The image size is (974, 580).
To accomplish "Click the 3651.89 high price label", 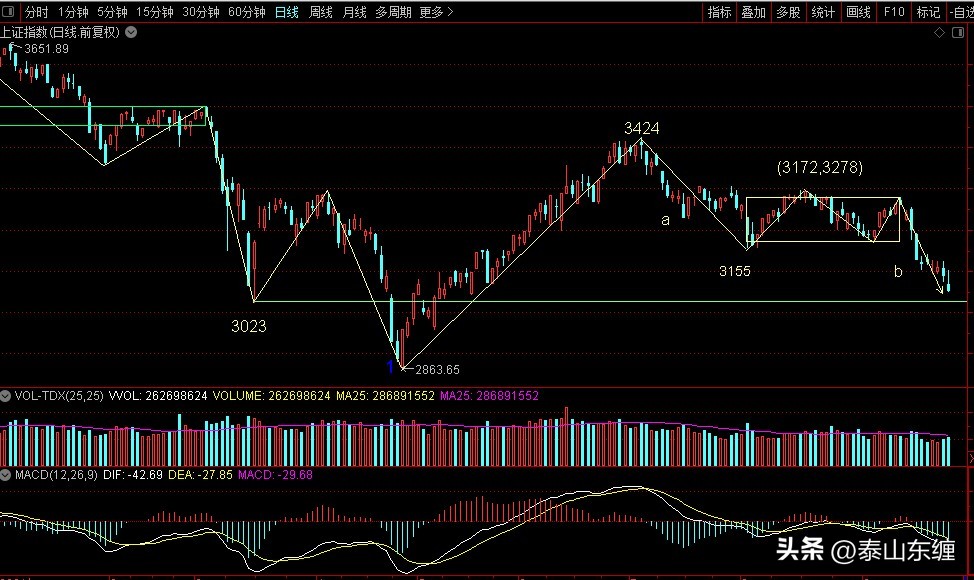I will coord(47,48).
